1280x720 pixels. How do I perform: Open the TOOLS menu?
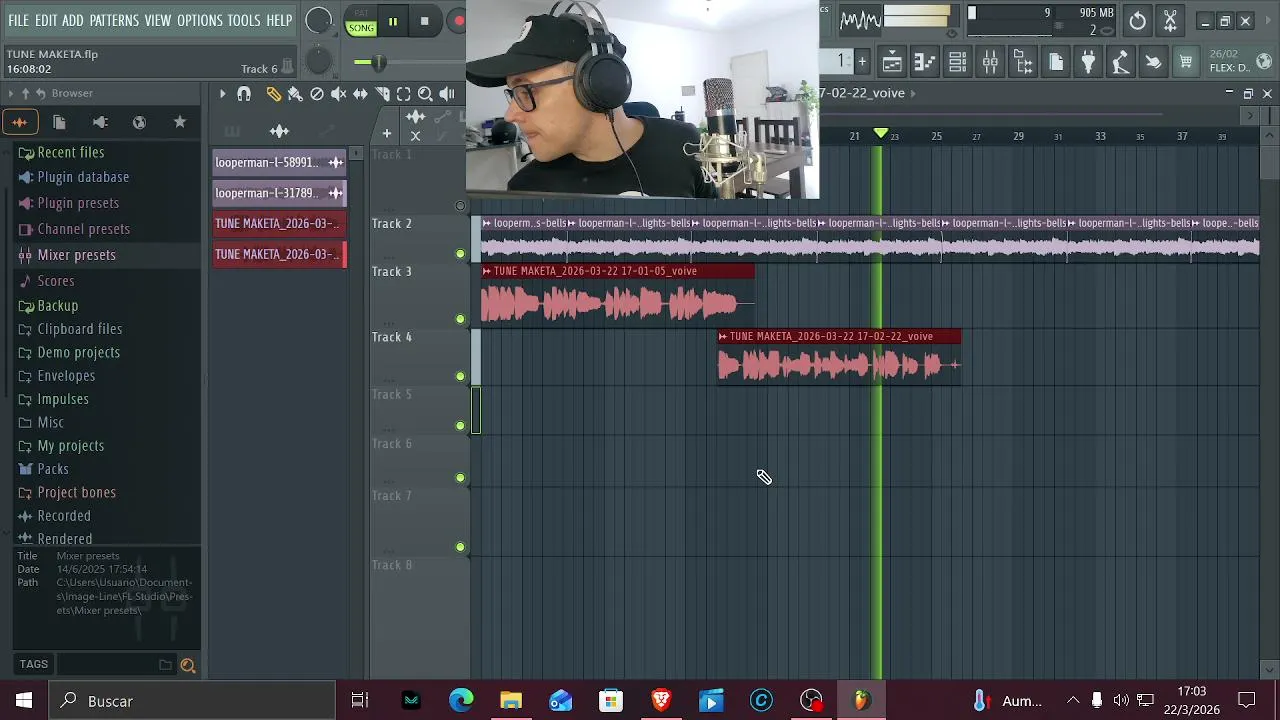click(243, 20)
